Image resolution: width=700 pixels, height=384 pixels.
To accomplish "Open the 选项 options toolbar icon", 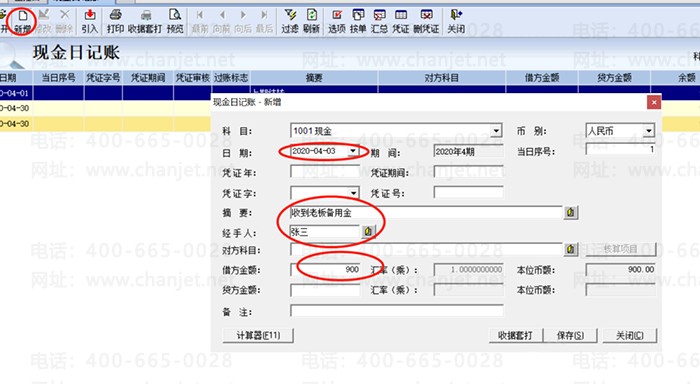I will click(337, 21).
